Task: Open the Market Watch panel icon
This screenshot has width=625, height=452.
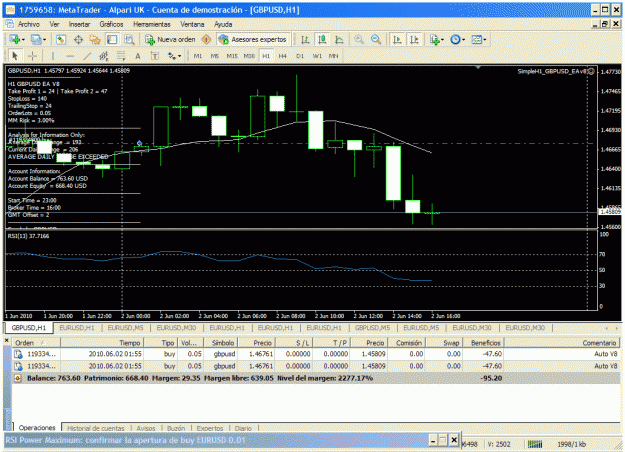Action: tap(61, 39)
